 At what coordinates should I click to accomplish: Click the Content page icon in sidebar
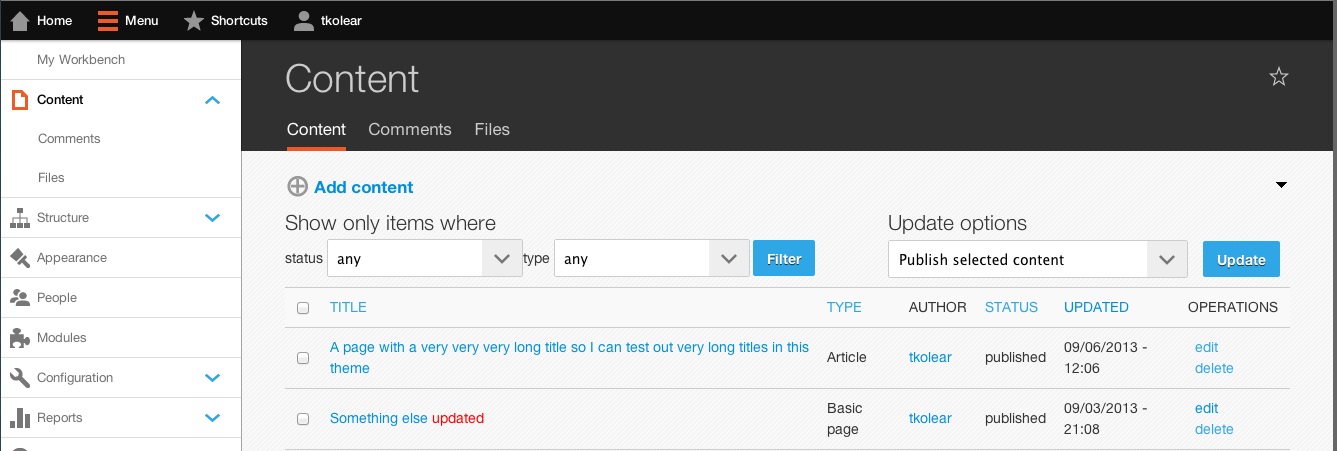(x=19, y=100)
